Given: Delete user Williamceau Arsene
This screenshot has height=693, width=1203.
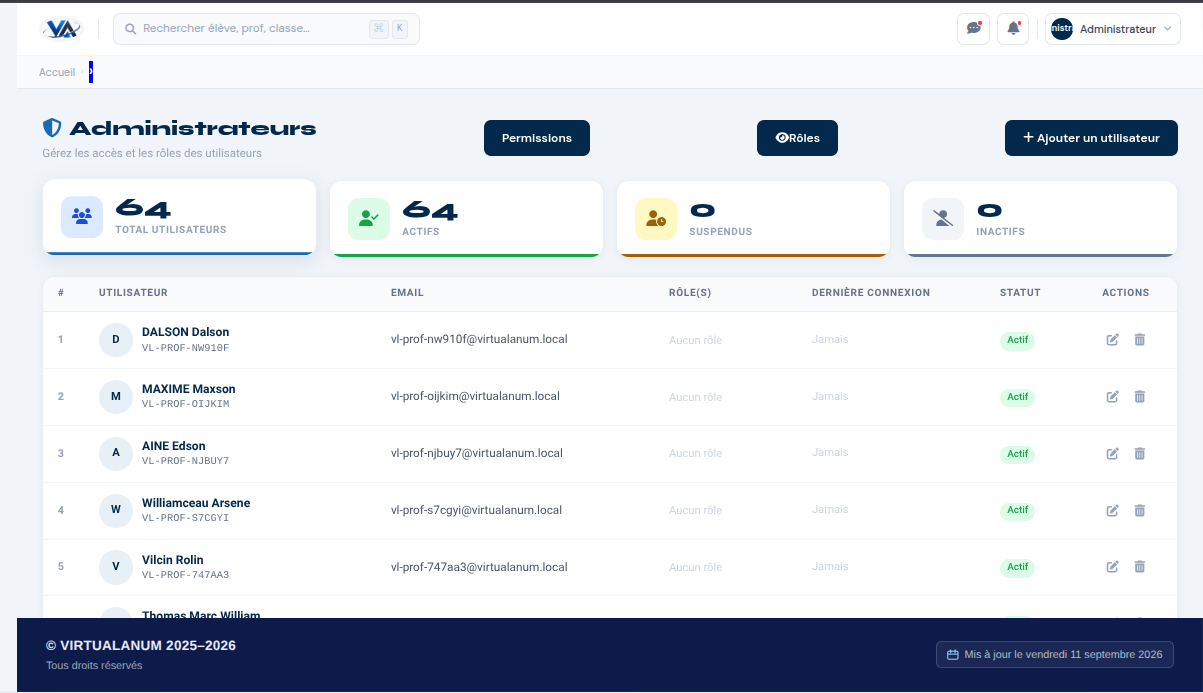Looking at the screenshot, I should point(1139,511).
